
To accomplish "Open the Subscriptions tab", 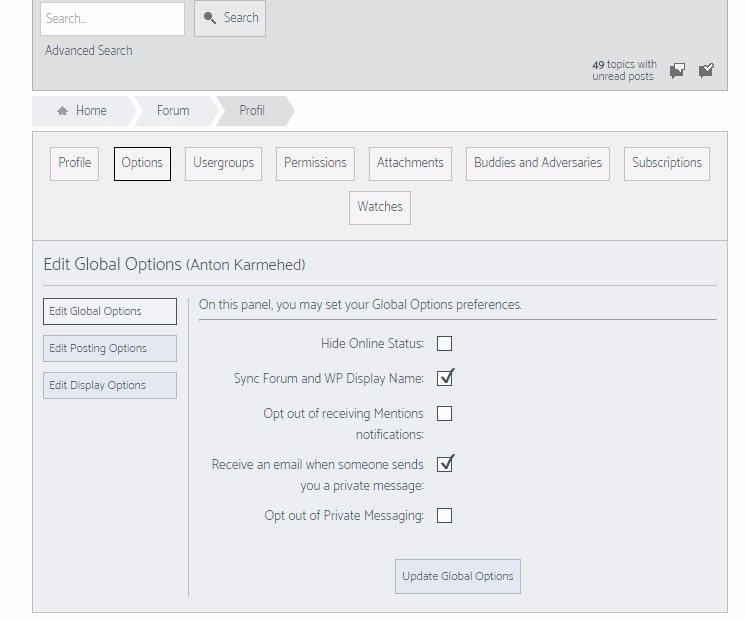I will (666, 163).
